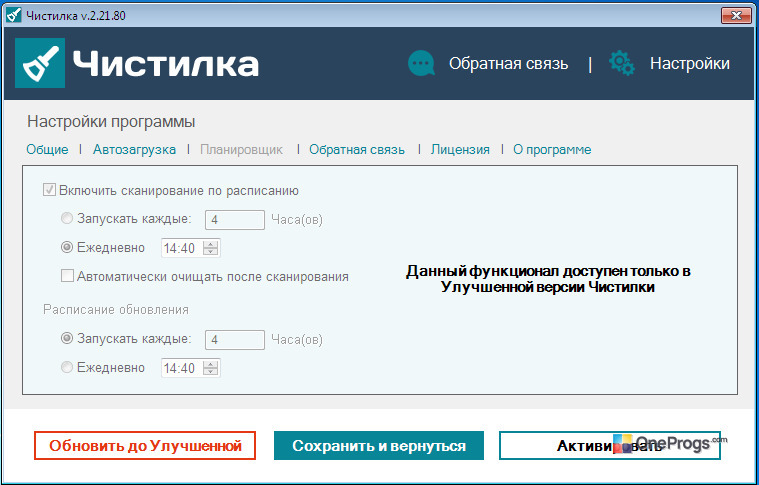Image resolution: width=759 pixels, height=485 pixels.
Task: Open the Обратная связь settings tab
Action: pos(357,150)
